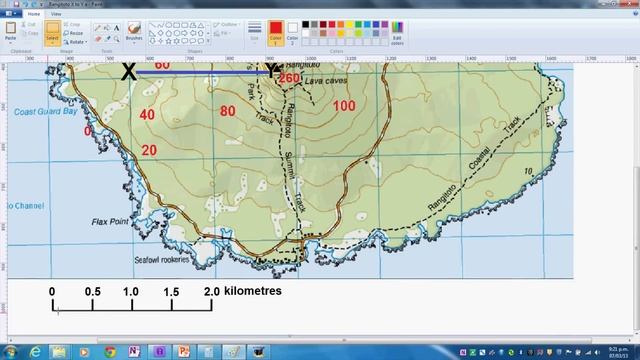Select the Color picker eyedropper tool

coord(107,39)
